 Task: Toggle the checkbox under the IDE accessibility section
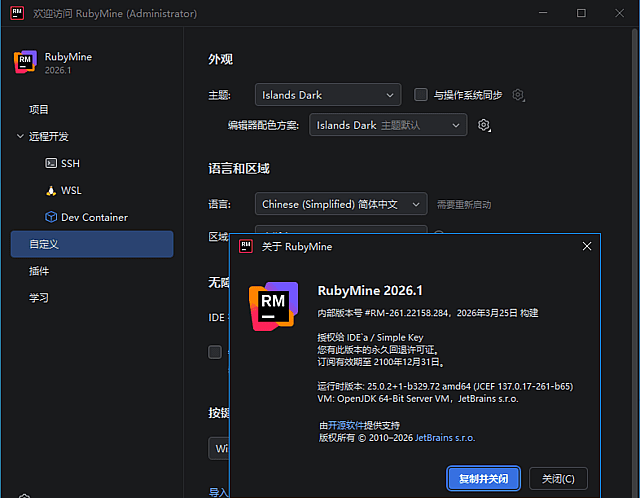click(215, 352)
